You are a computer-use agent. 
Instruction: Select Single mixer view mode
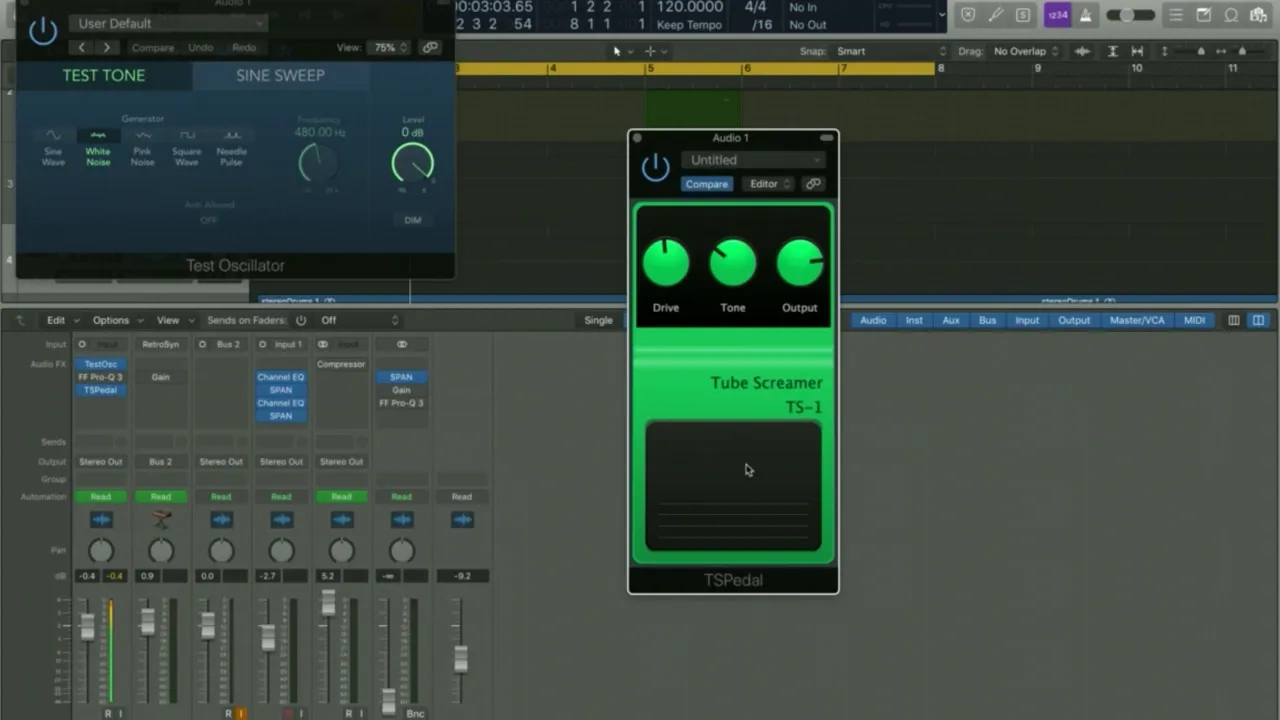click(x=598, y=320)
